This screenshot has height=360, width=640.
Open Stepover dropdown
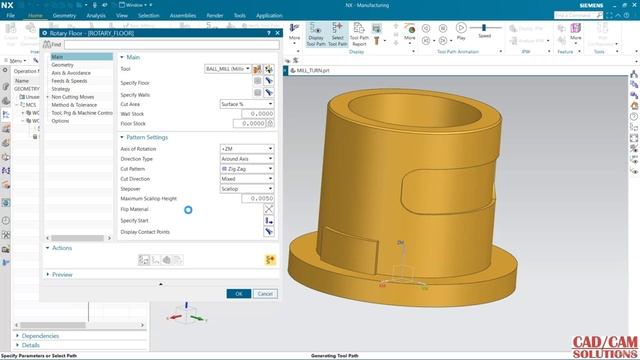tap(247, 189)
